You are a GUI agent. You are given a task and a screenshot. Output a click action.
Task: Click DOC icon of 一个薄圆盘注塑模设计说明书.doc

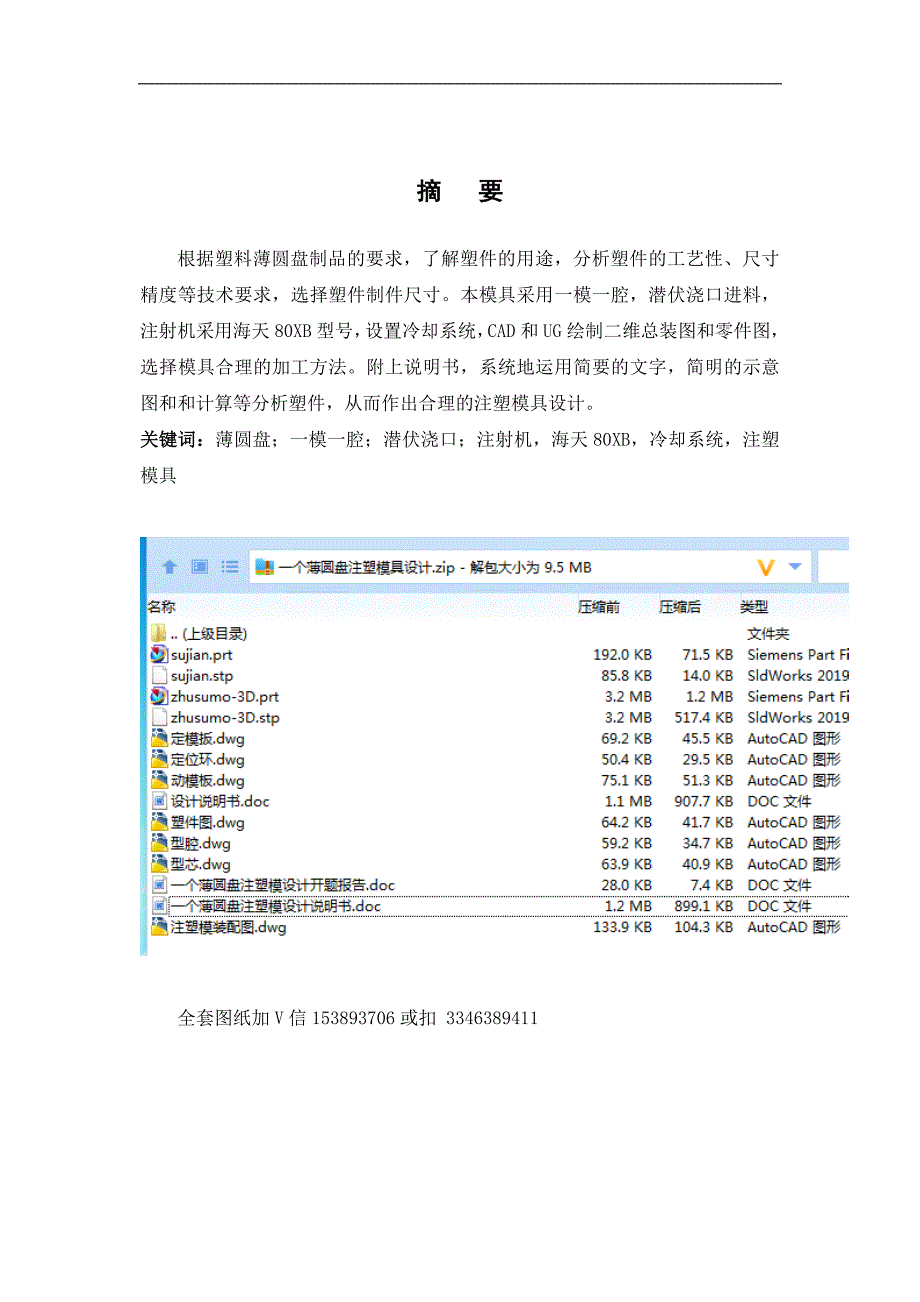click(158, 907)
